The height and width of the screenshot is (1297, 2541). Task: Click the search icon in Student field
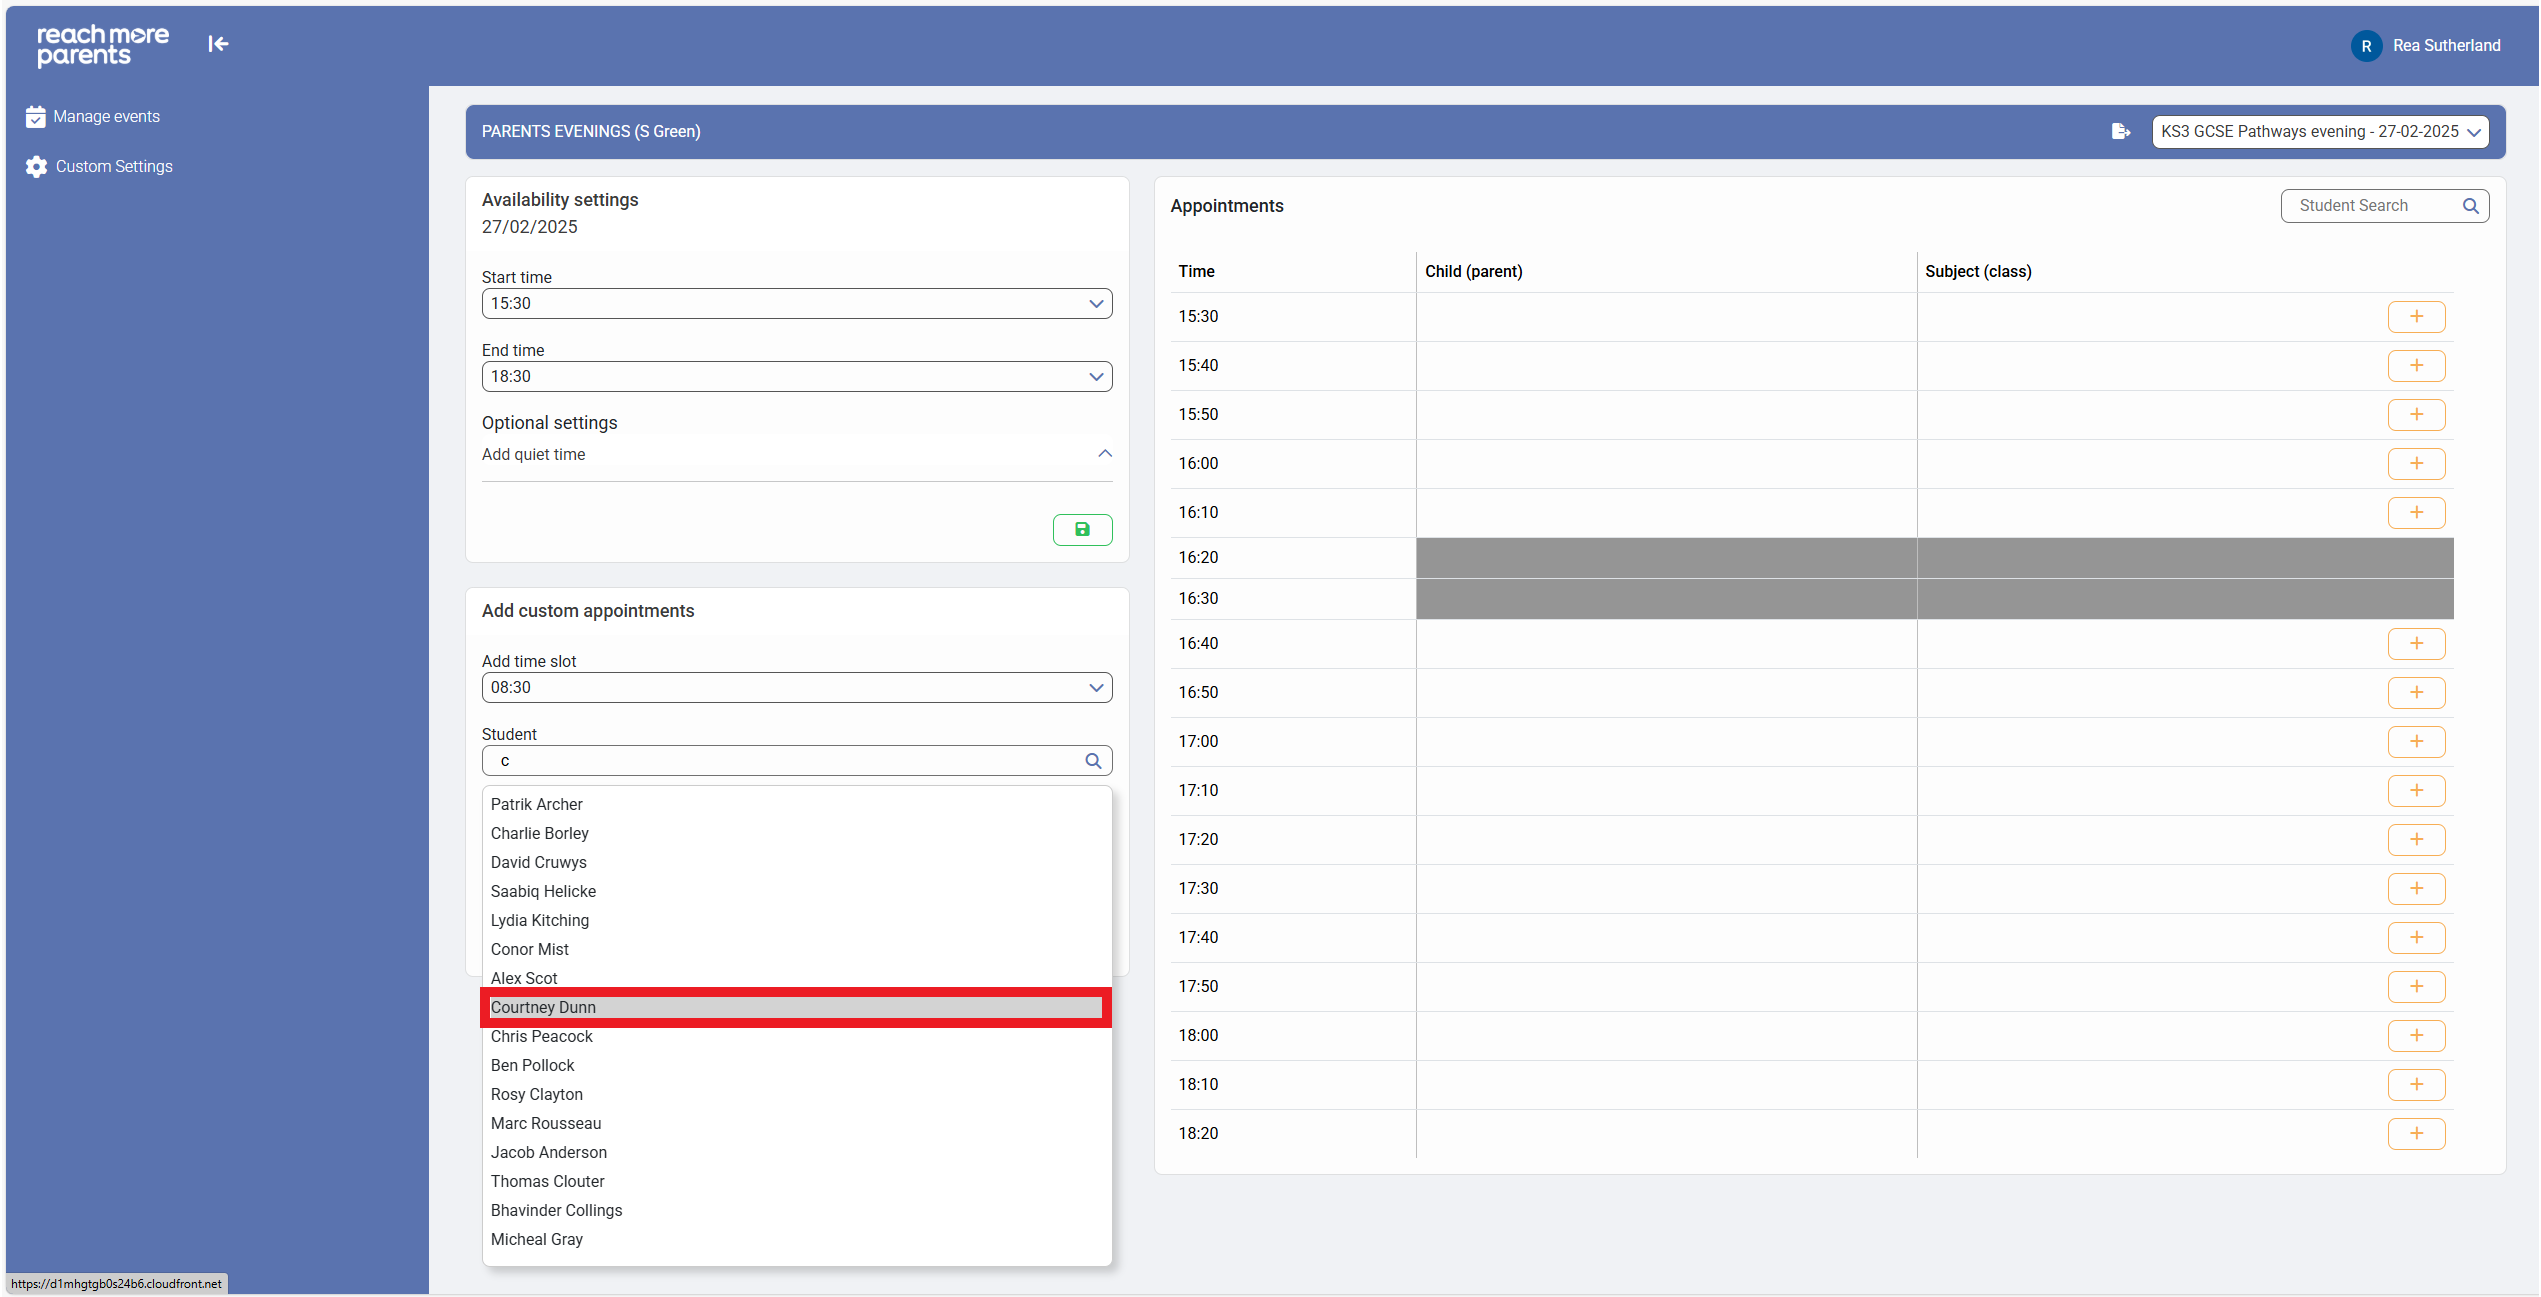pyautogui.click(x=1093, y=761)
